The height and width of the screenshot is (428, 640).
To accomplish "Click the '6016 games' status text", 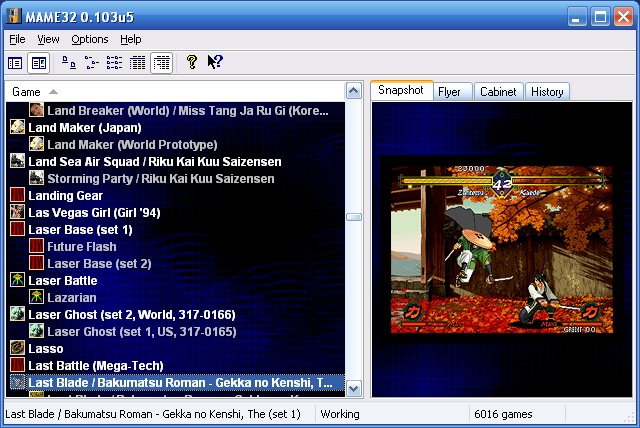I will tap(503, 415).
